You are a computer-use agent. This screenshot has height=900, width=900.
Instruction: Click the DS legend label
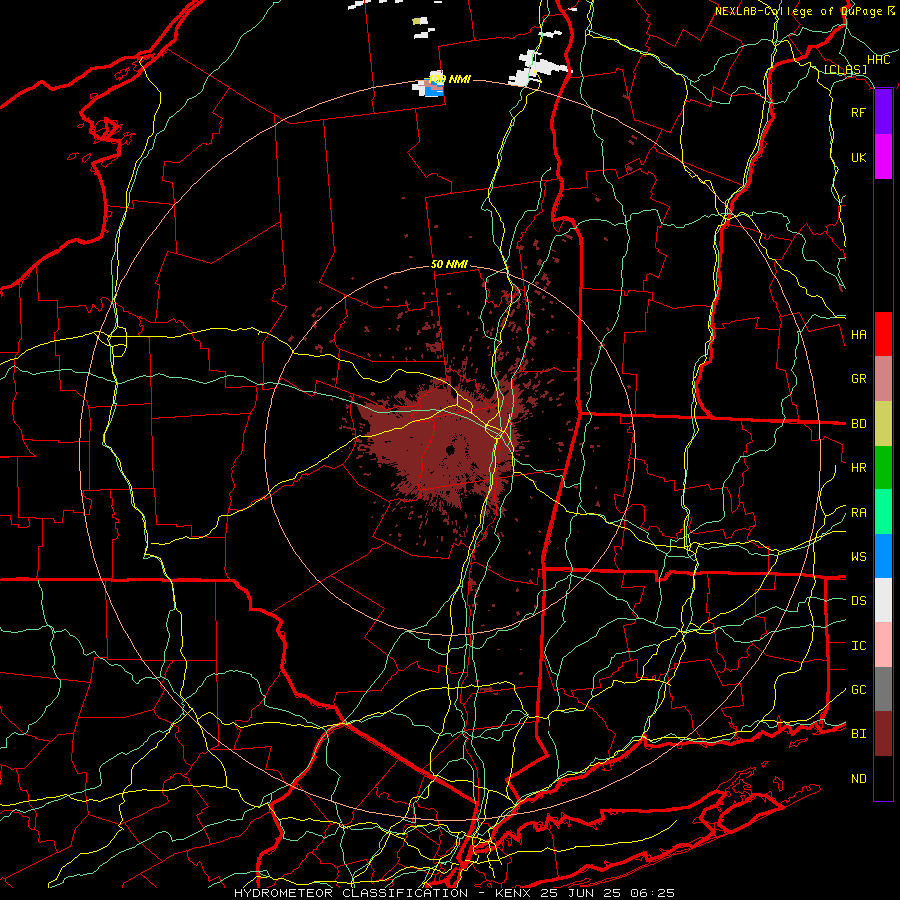858,601
